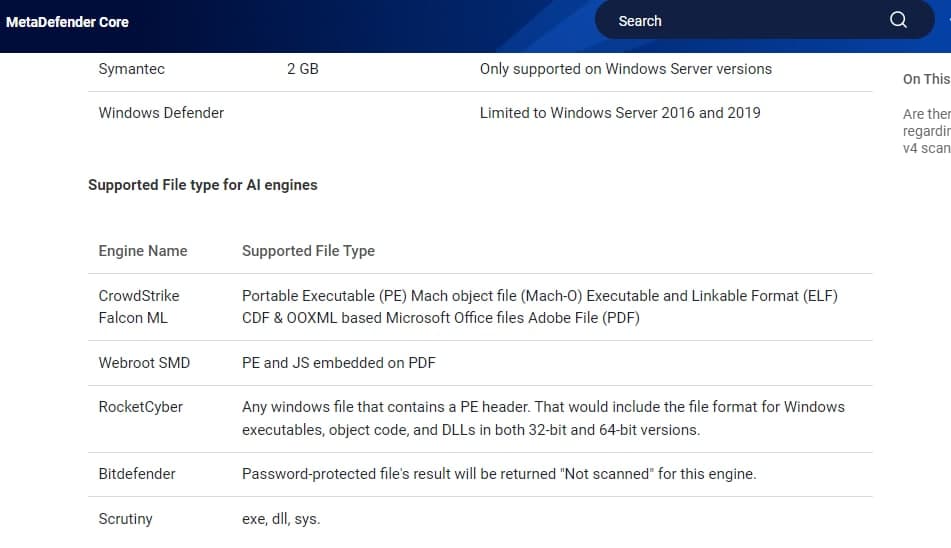This screenshot has height=548, width=951.
Task: Open the 'Are there' sidebar anchor link
Action: pyautogui.click(x=927, y=131)
